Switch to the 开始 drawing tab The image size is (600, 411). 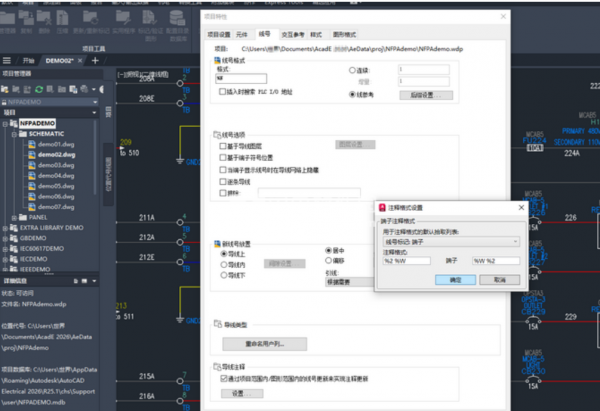[28, 61]
